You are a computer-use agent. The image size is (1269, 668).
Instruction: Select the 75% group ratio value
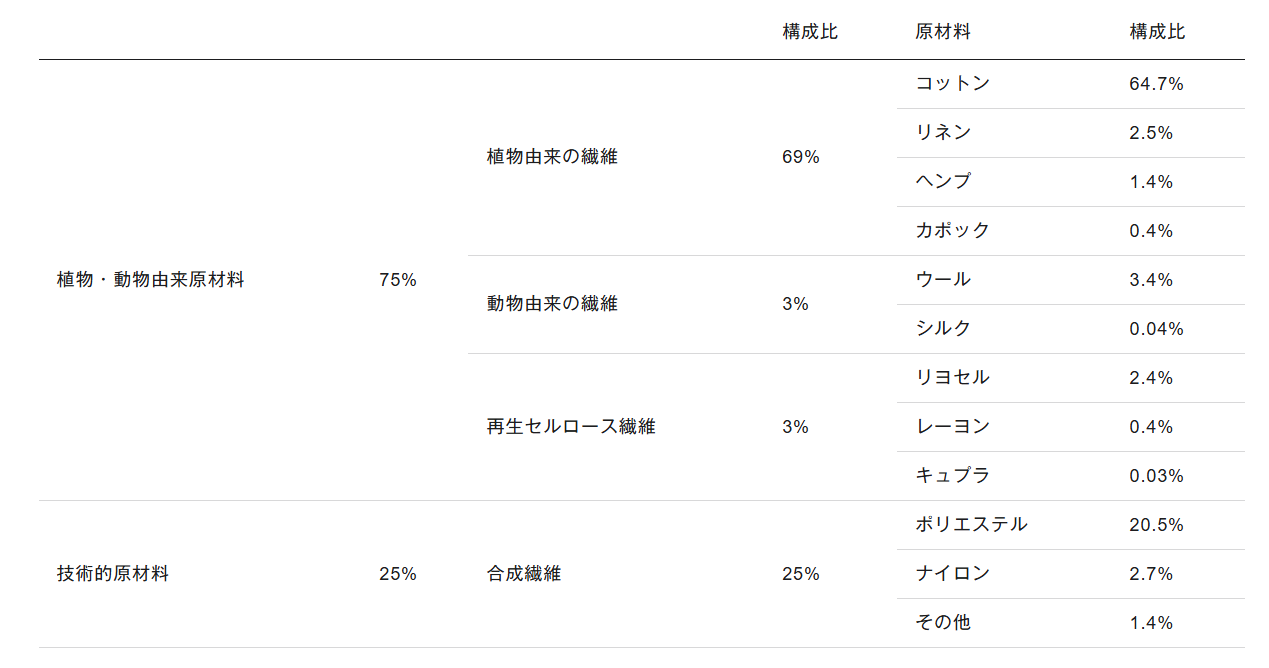398,280
